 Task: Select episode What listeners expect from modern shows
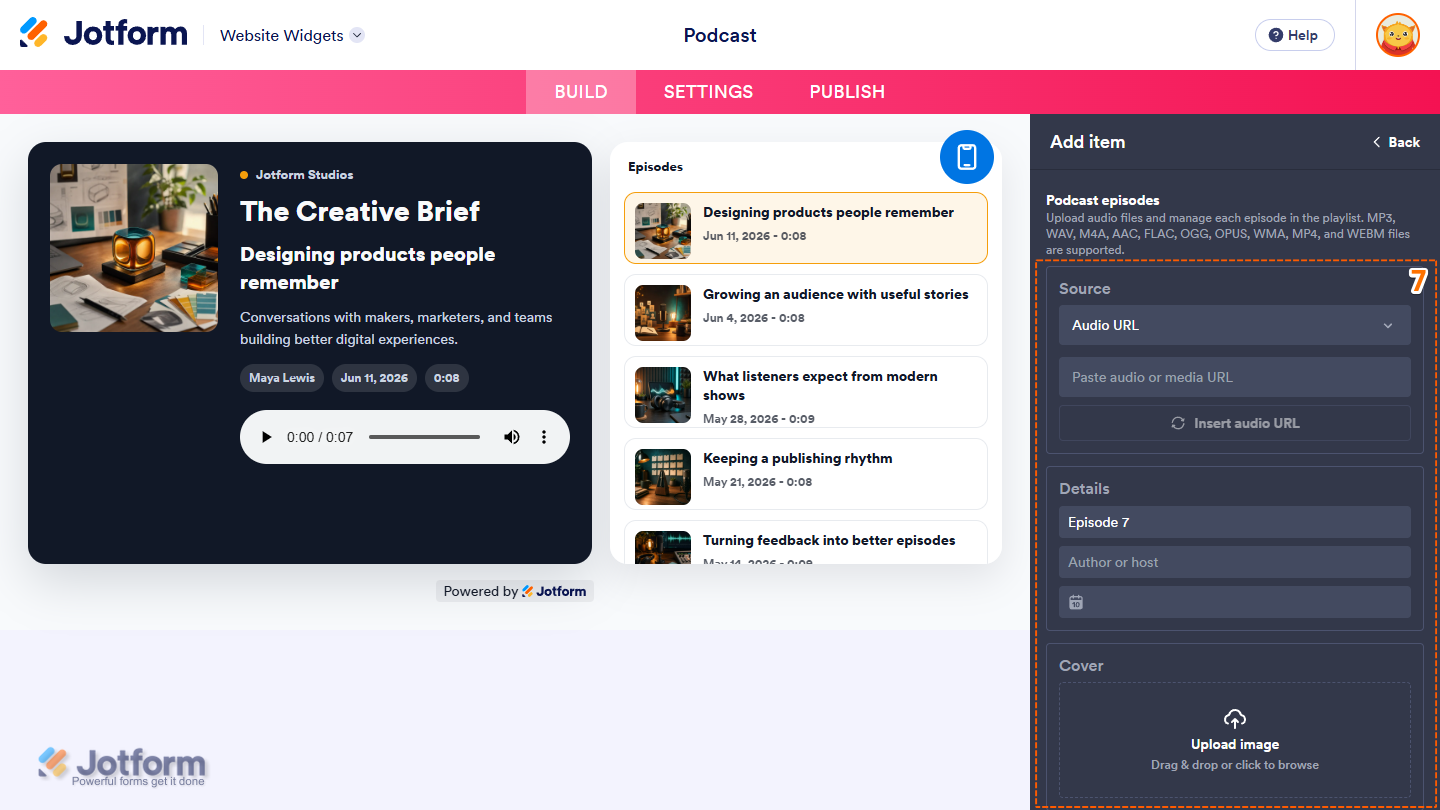pyautogui.click(x=806, y=392)
